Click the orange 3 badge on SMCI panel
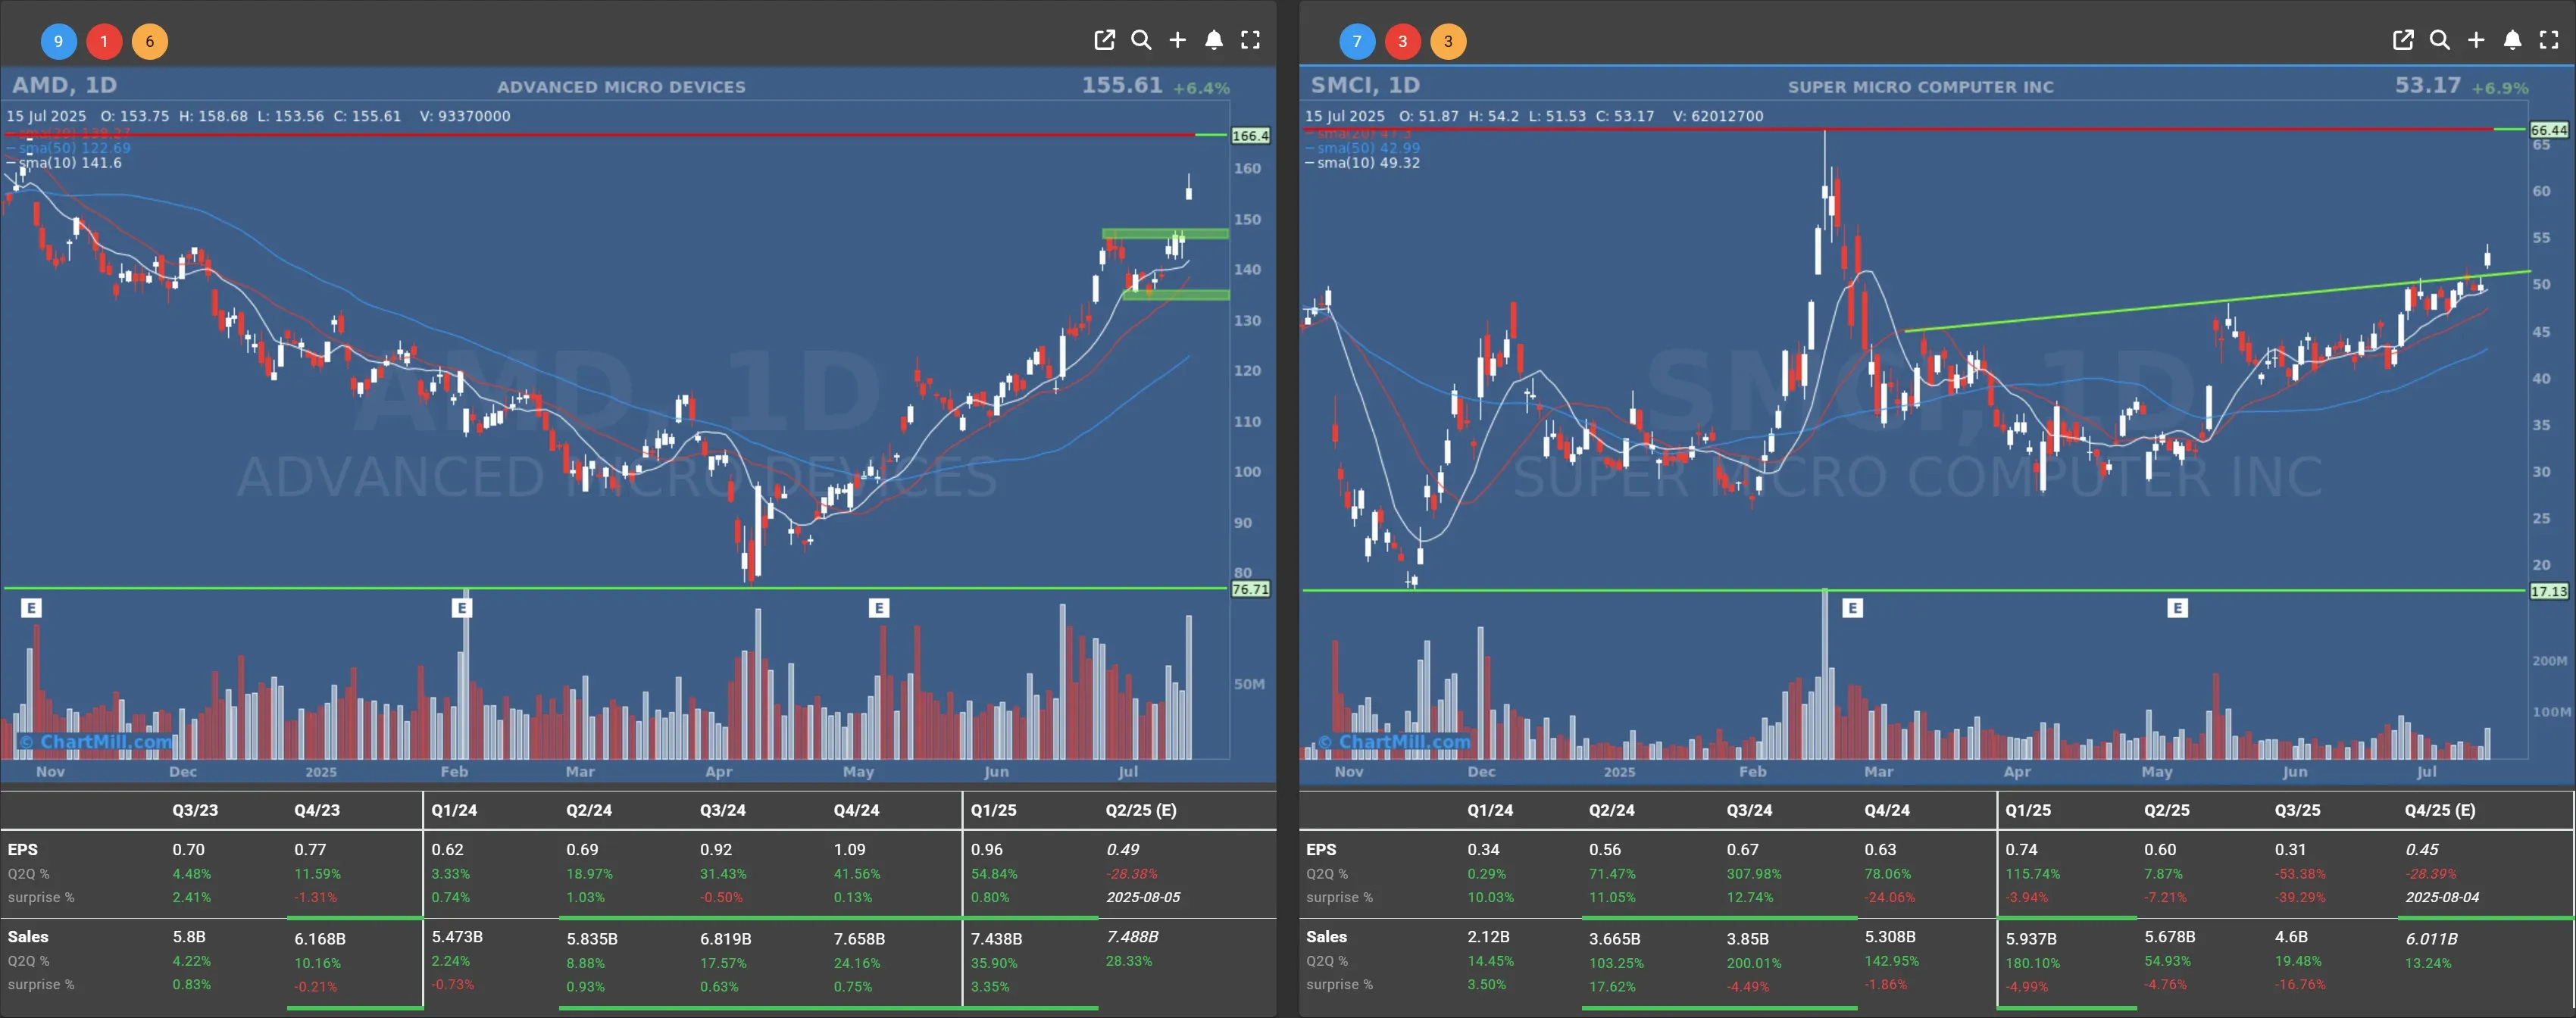The image size is (2576, 1018). [x=1448, y=41]
